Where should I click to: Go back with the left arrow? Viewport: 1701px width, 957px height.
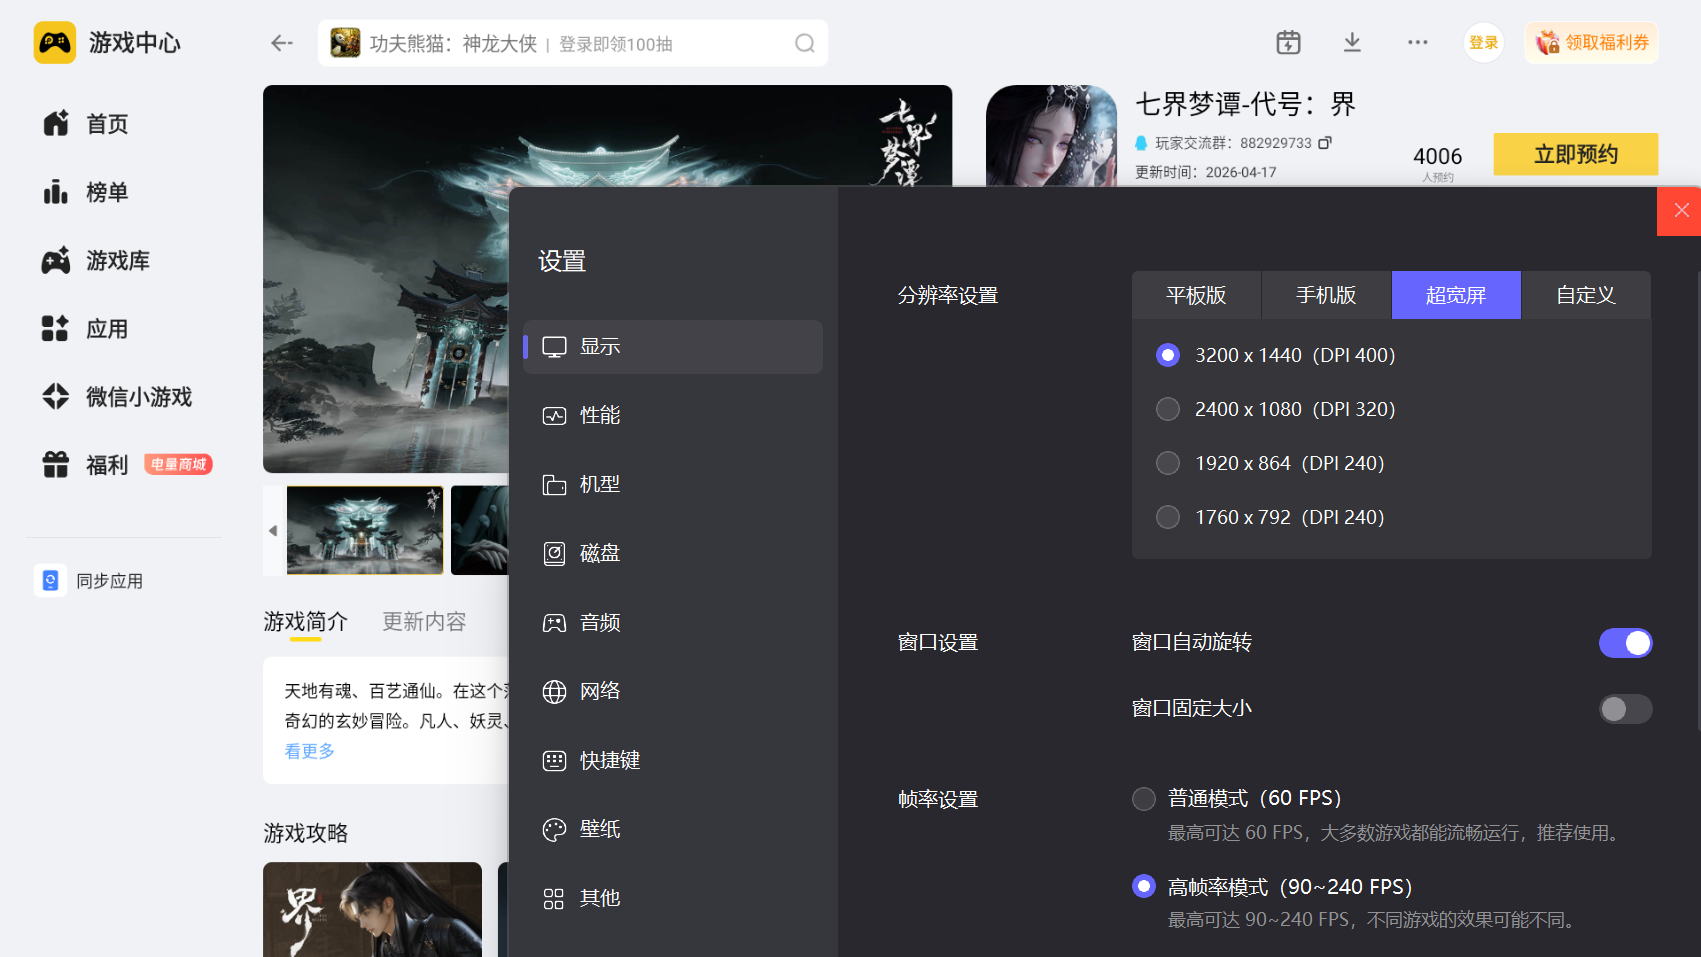282,43
